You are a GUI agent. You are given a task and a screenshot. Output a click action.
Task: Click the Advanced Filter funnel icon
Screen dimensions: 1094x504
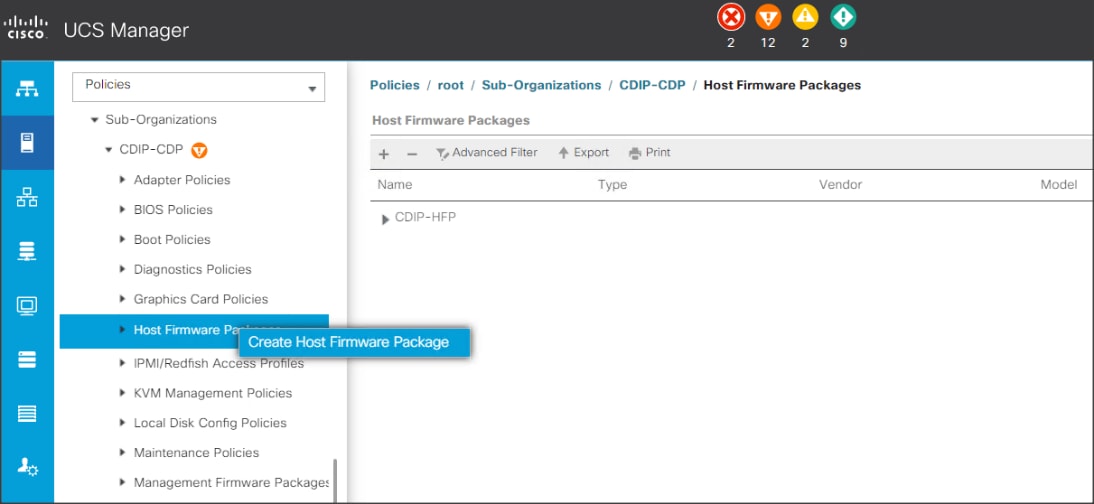442,154
